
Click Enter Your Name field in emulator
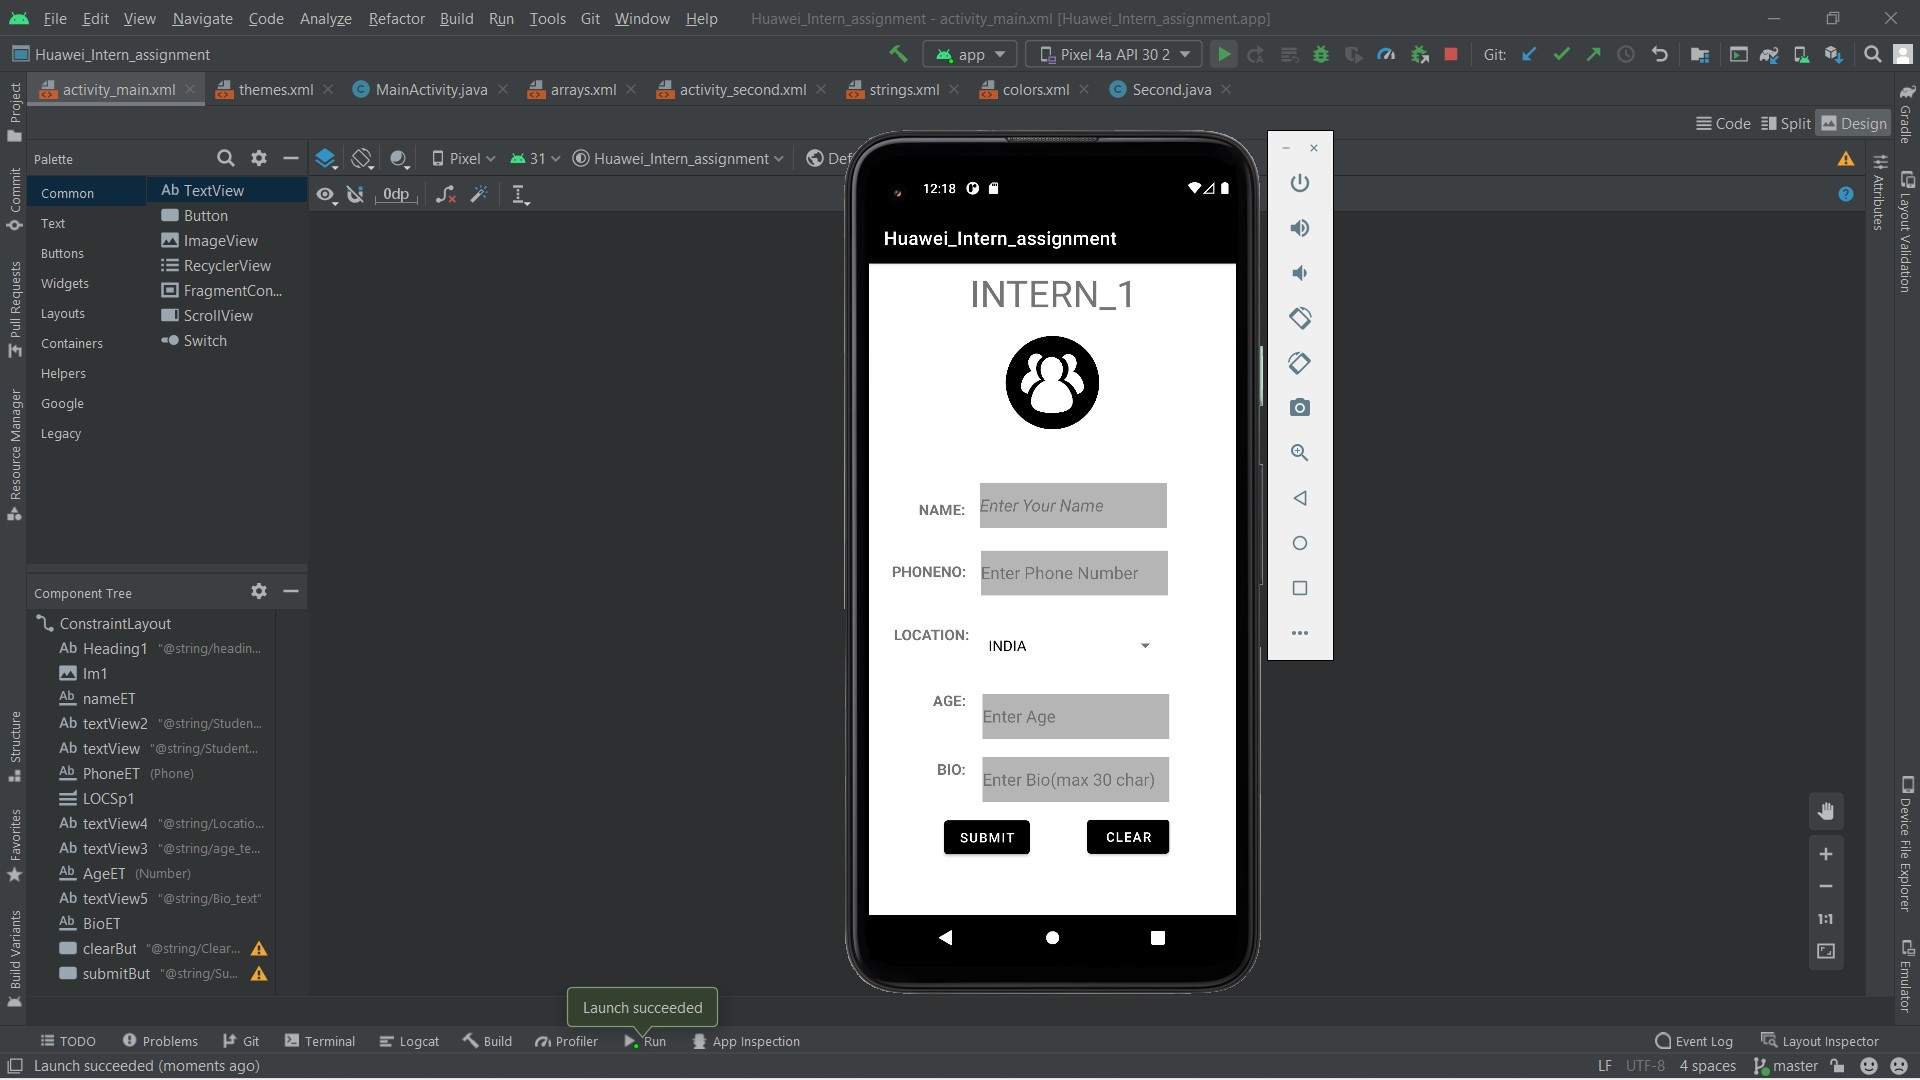1073,506
